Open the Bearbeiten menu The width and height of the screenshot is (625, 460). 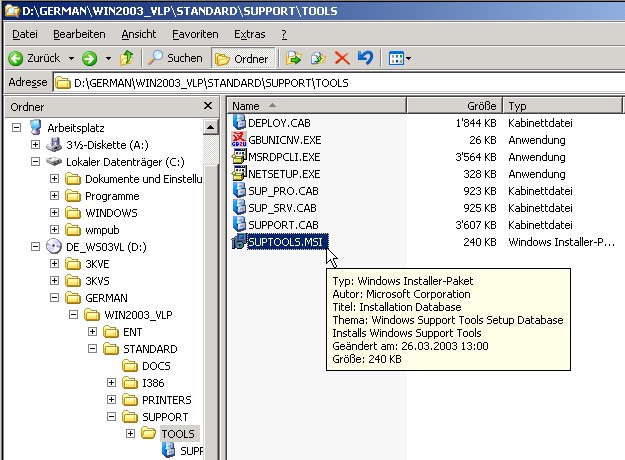point(79,34)
